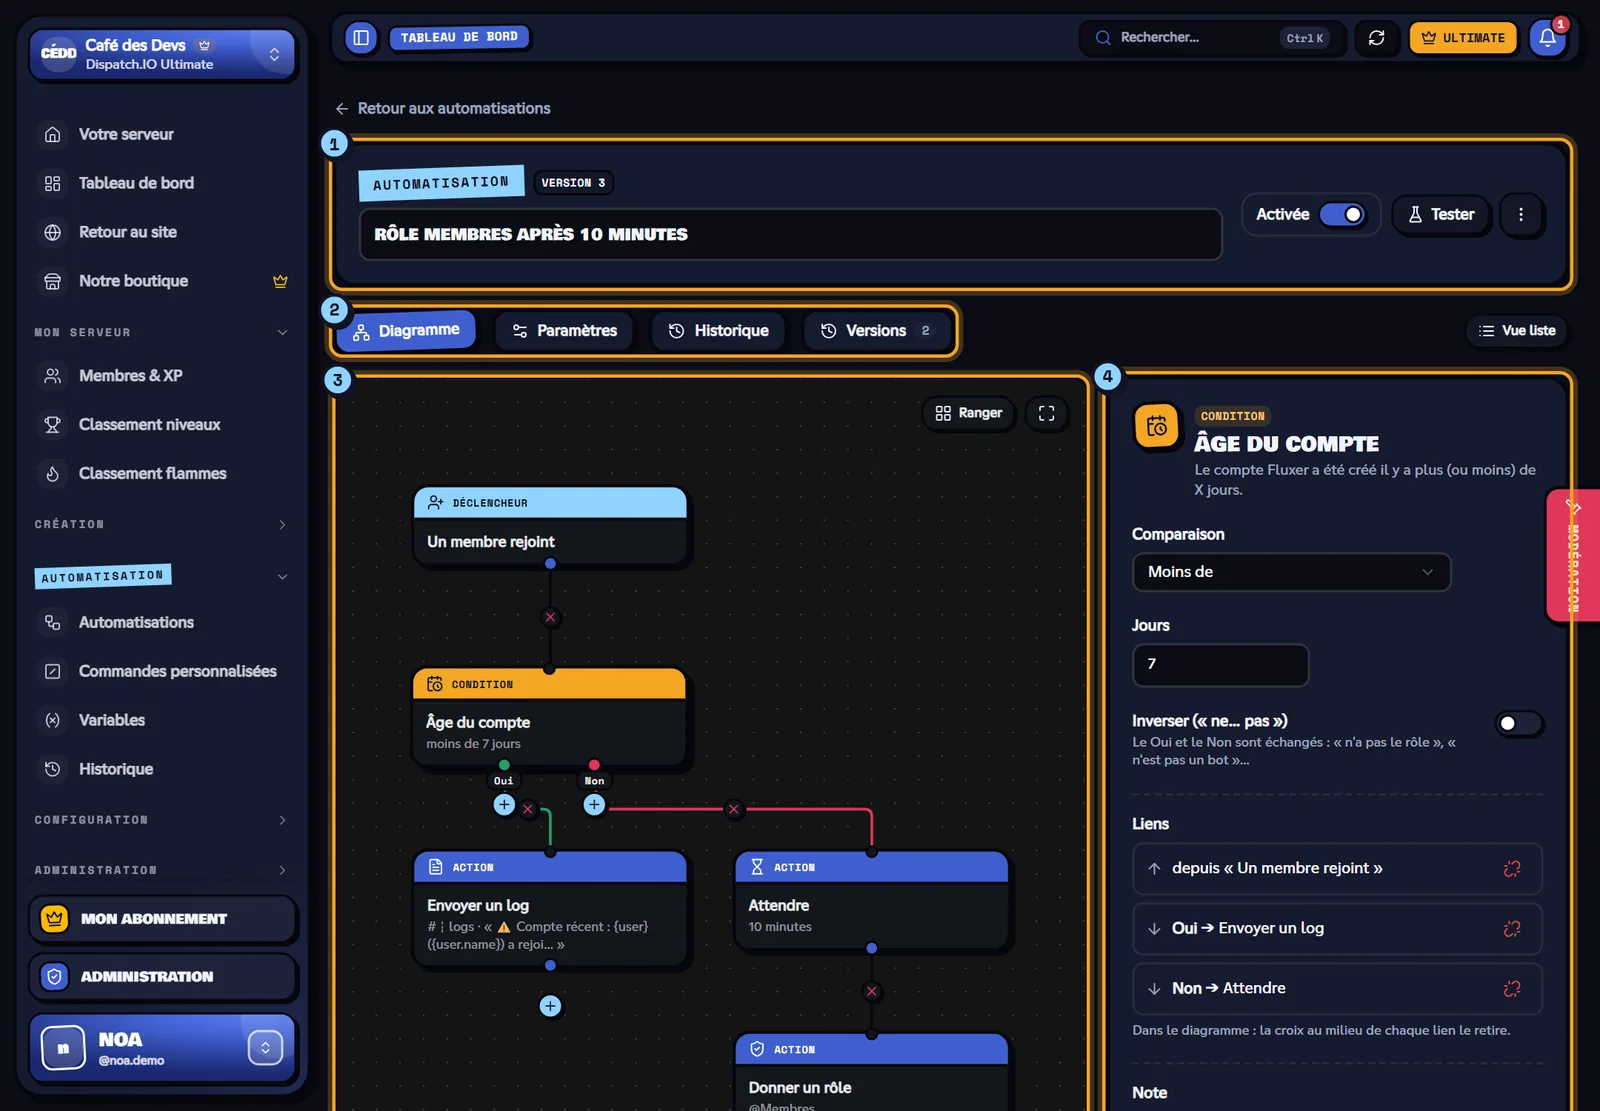Remove link between trigger and condition

click(x=550, y=617)
